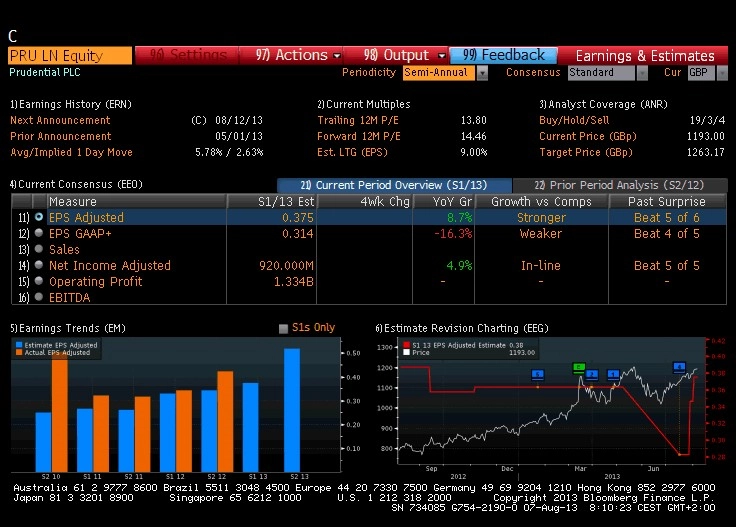Screen dimensions: 736x527
Task: Click event marker 4 on revision chart
Action: coord(679,367)
